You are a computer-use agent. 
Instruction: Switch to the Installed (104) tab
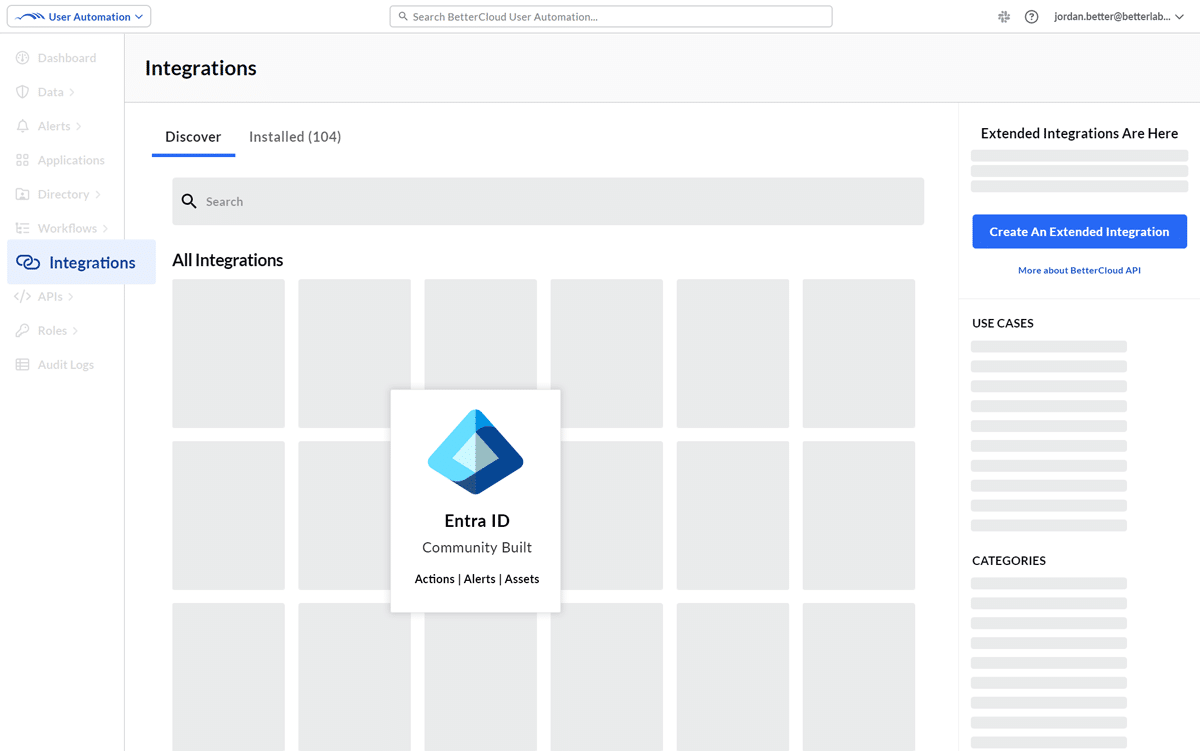pos(295,137)
